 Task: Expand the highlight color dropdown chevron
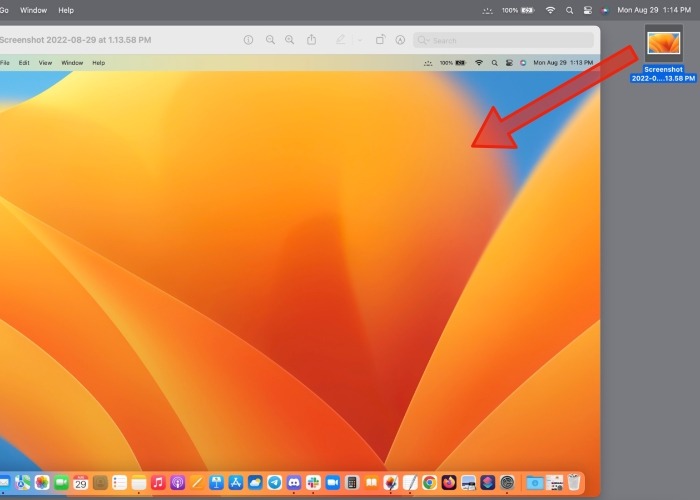coord(359,41)
